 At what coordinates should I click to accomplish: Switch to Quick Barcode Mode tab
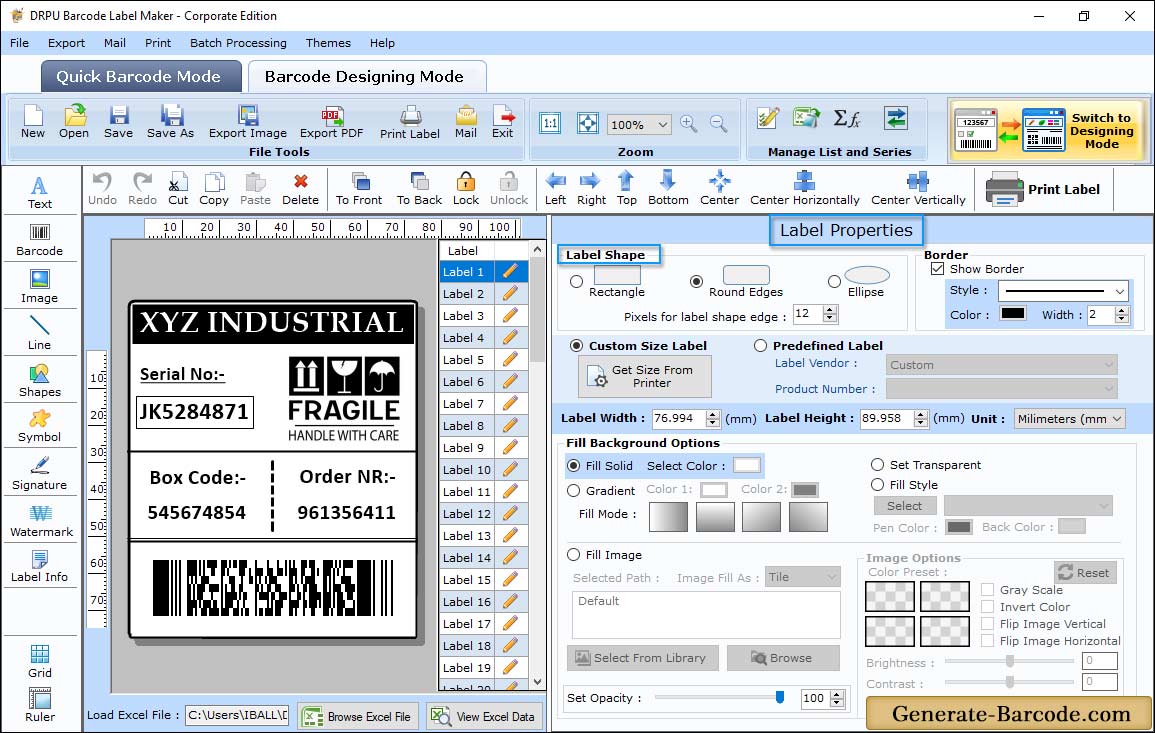(x=140, y=77)
